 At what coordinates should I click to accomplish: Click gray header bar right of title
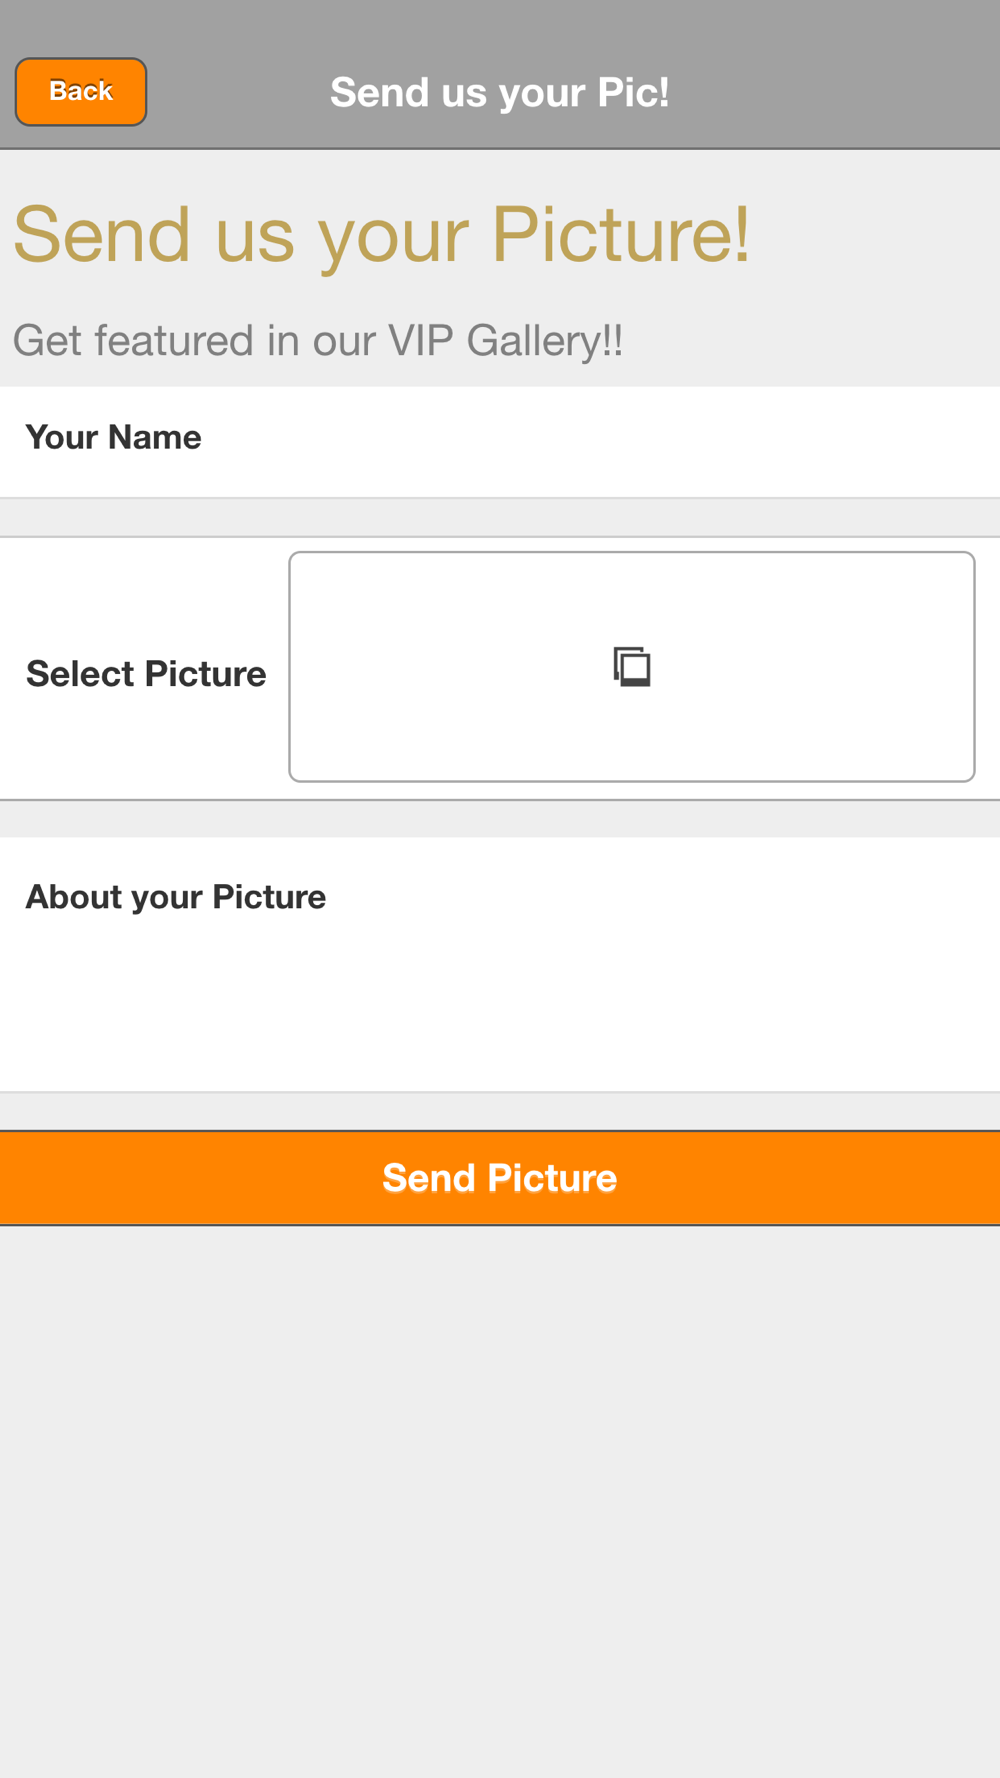tap(850, 92)
